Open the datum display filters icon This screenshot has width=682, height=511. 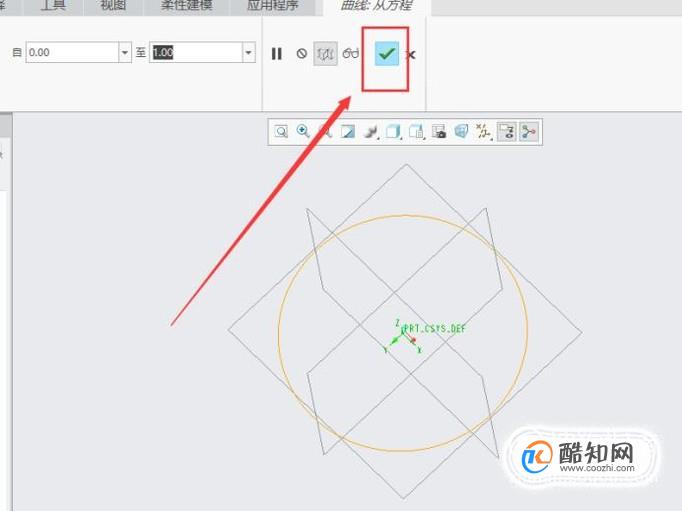tap(483, 132)
